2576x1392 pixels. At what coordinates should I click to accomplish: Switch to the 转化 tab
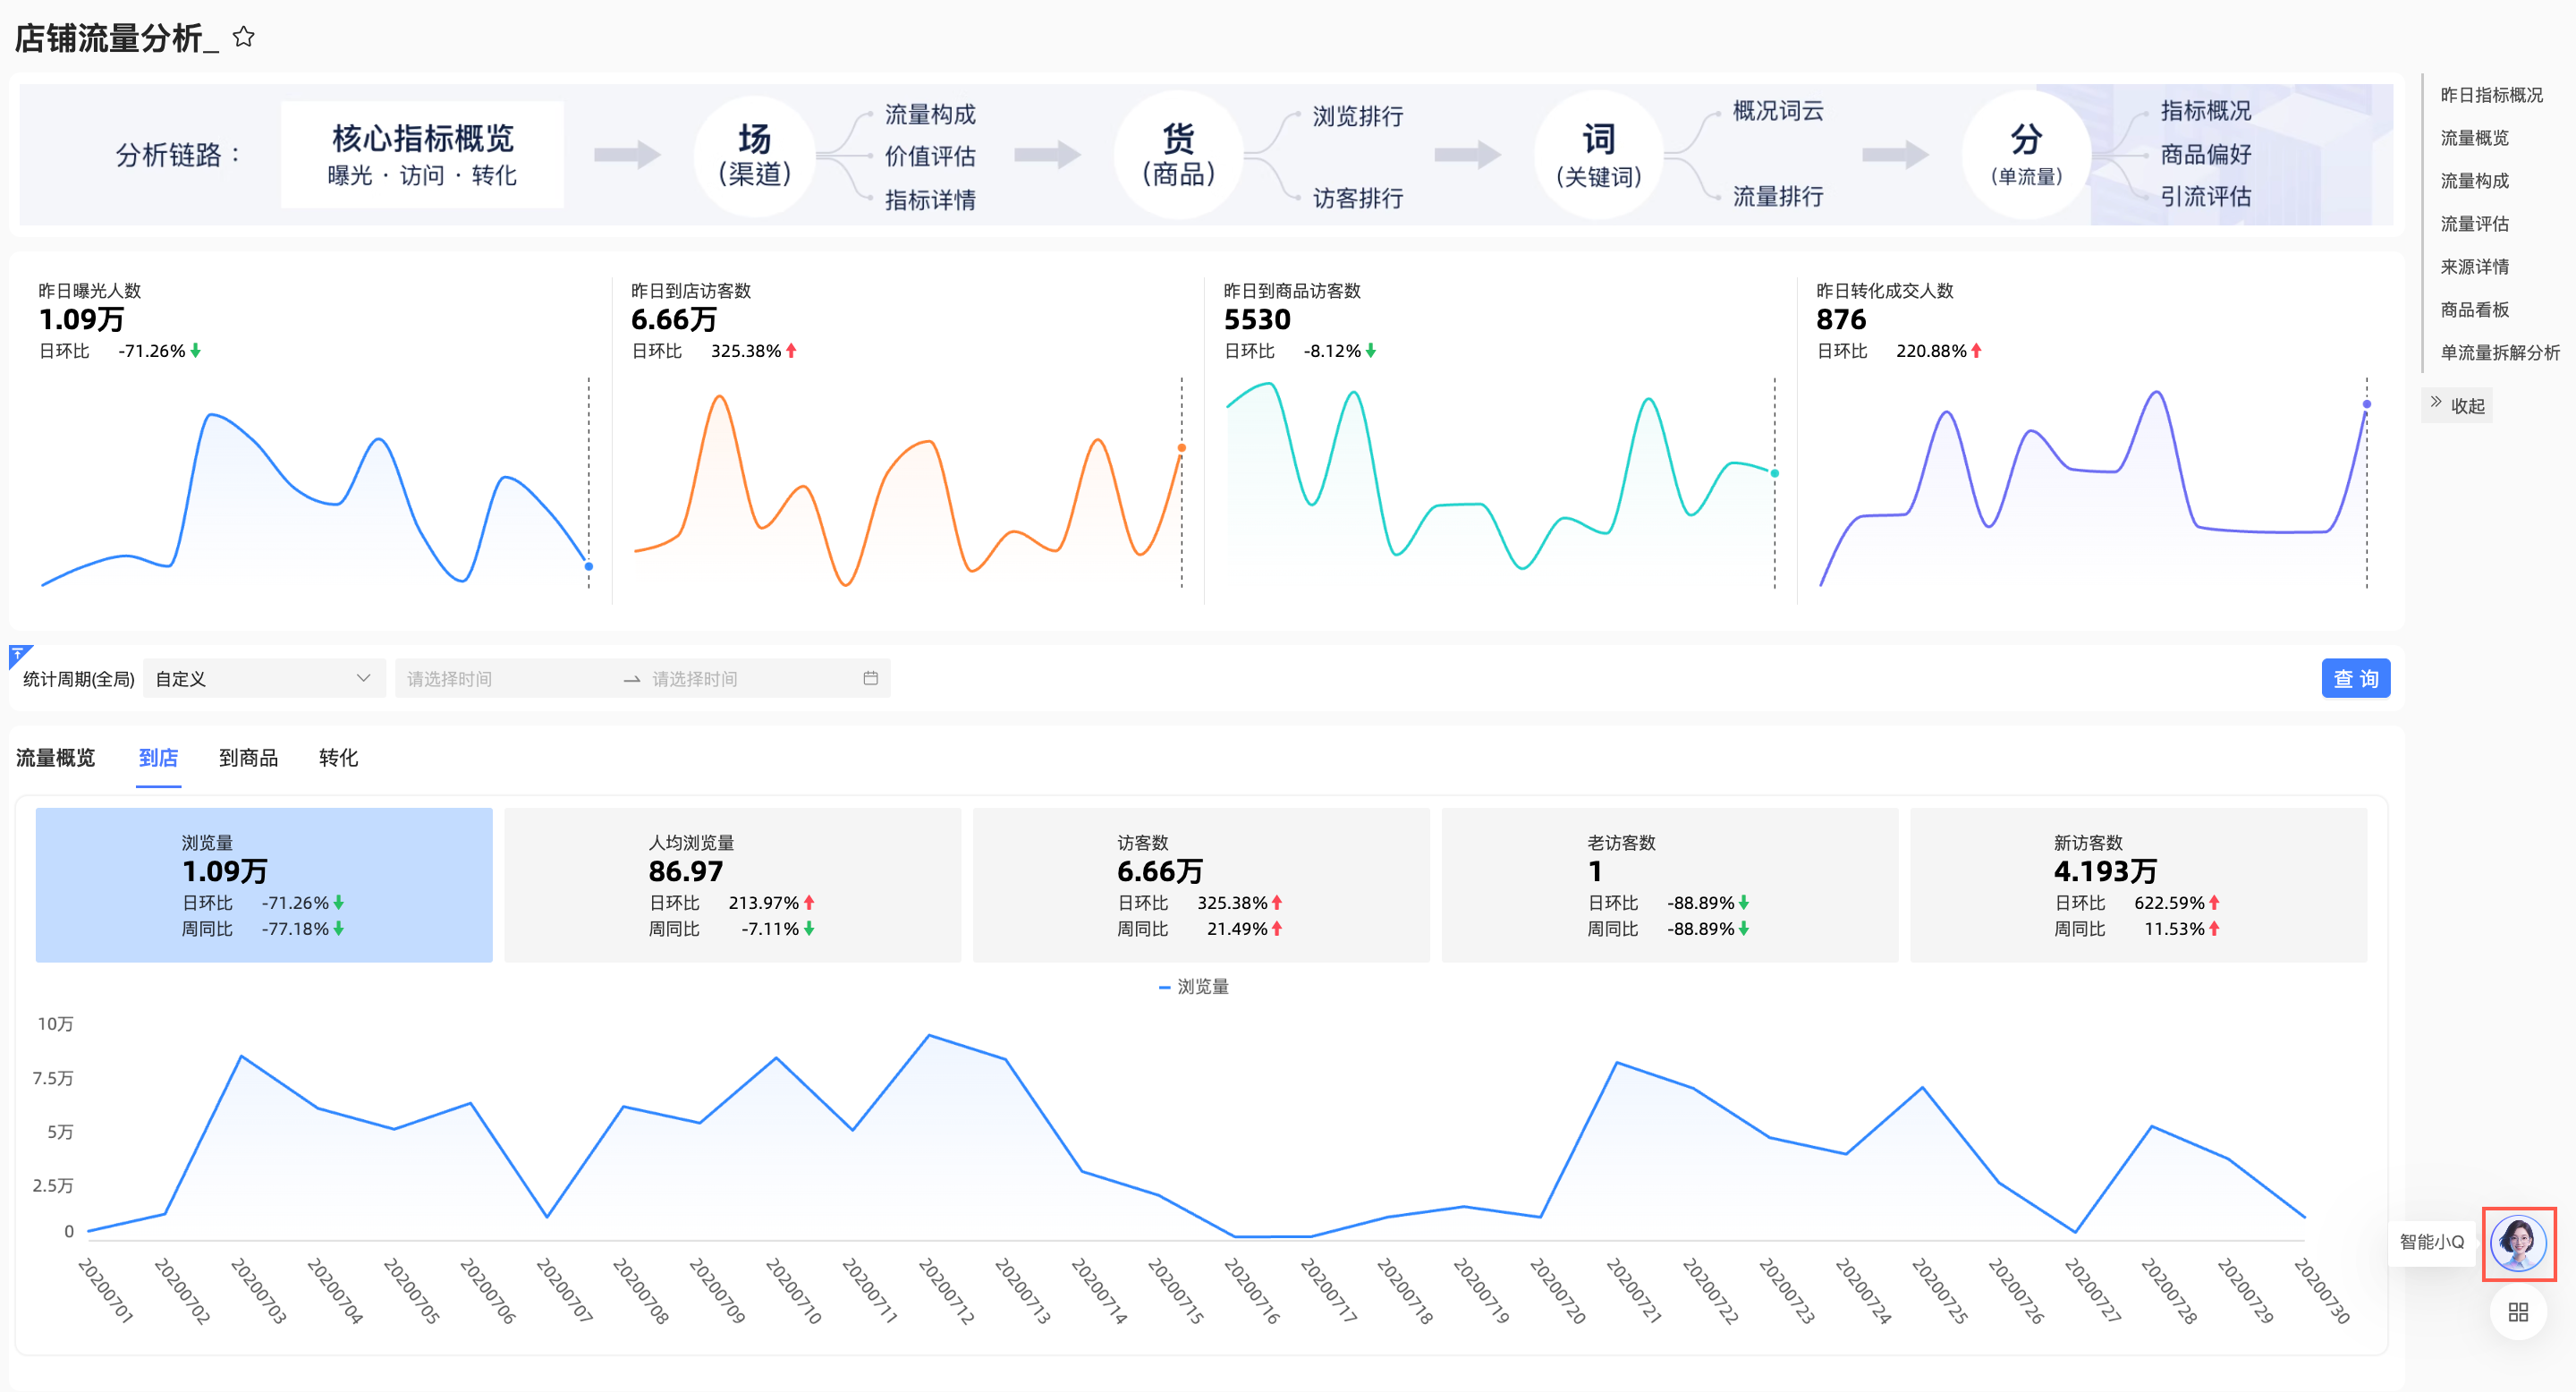click(338, 758)
